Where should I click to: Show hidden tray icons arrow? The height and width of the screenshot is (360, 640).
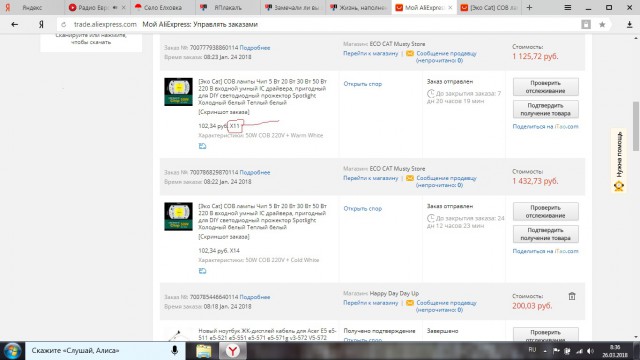point(545,351)
